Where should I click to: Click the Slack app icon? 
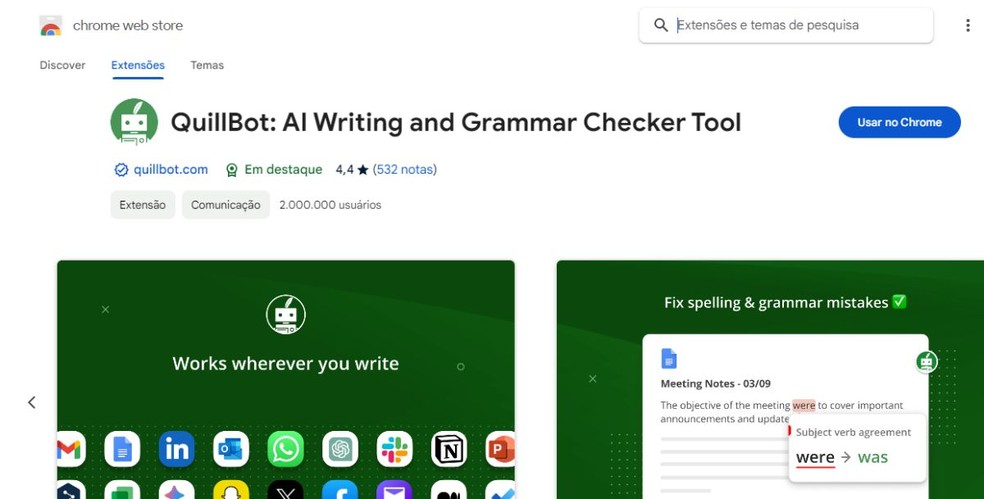(x=395, y=449)
